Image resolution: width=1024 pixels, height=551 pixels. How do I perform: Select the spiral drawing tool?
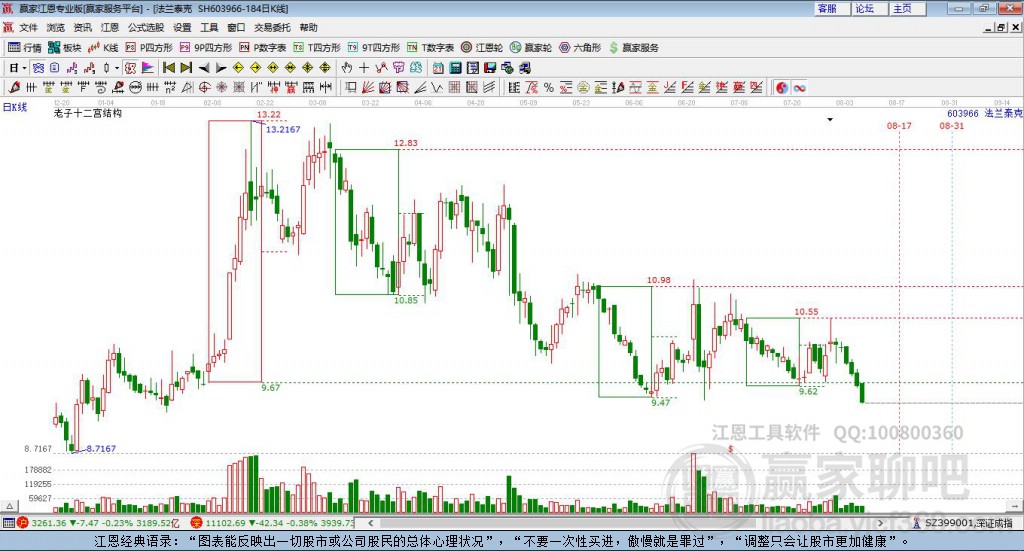(100, 87)
